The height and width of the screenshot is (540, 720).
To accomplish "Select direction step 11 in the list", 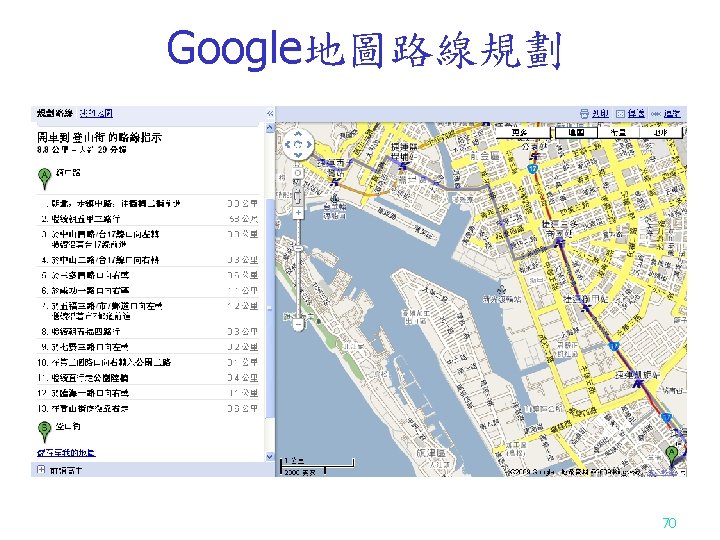I will 147,378.
